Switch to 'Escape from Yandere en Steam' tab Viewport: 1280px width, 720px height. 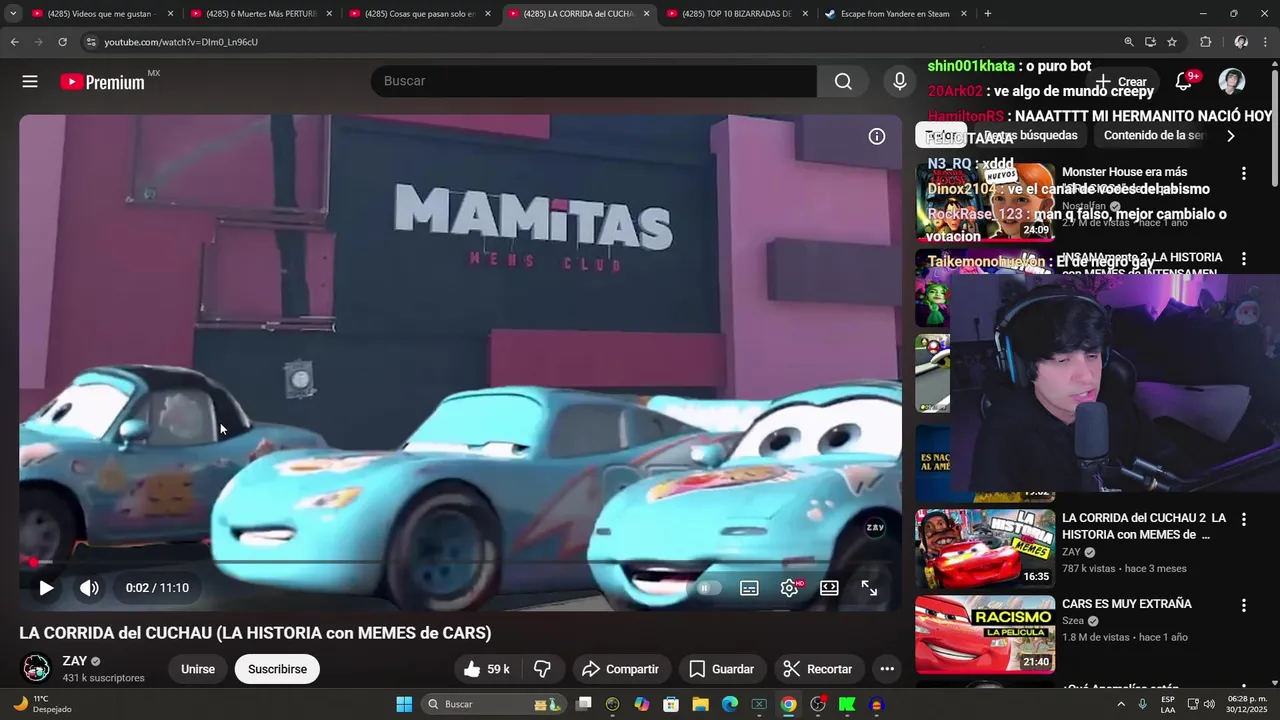tap(895, 14)
